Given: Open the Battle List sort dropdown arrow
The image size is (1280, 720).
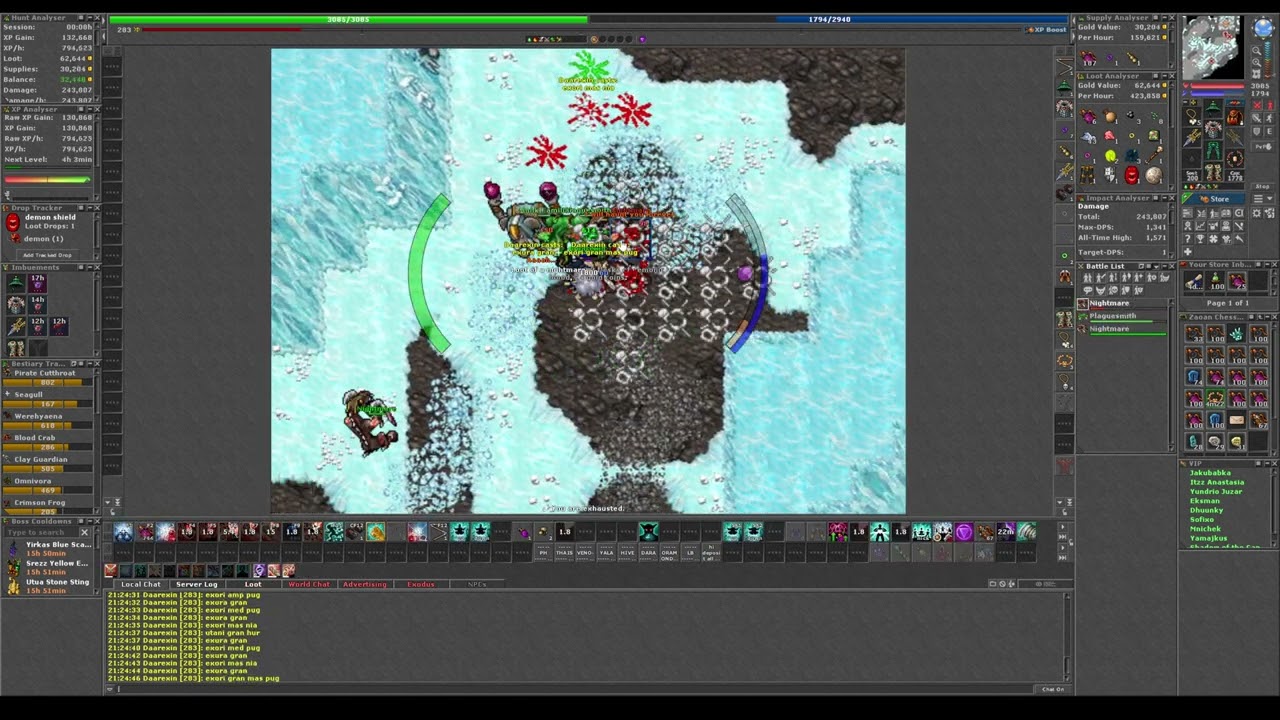Looking at the screenshot, I should [1156, 267].
